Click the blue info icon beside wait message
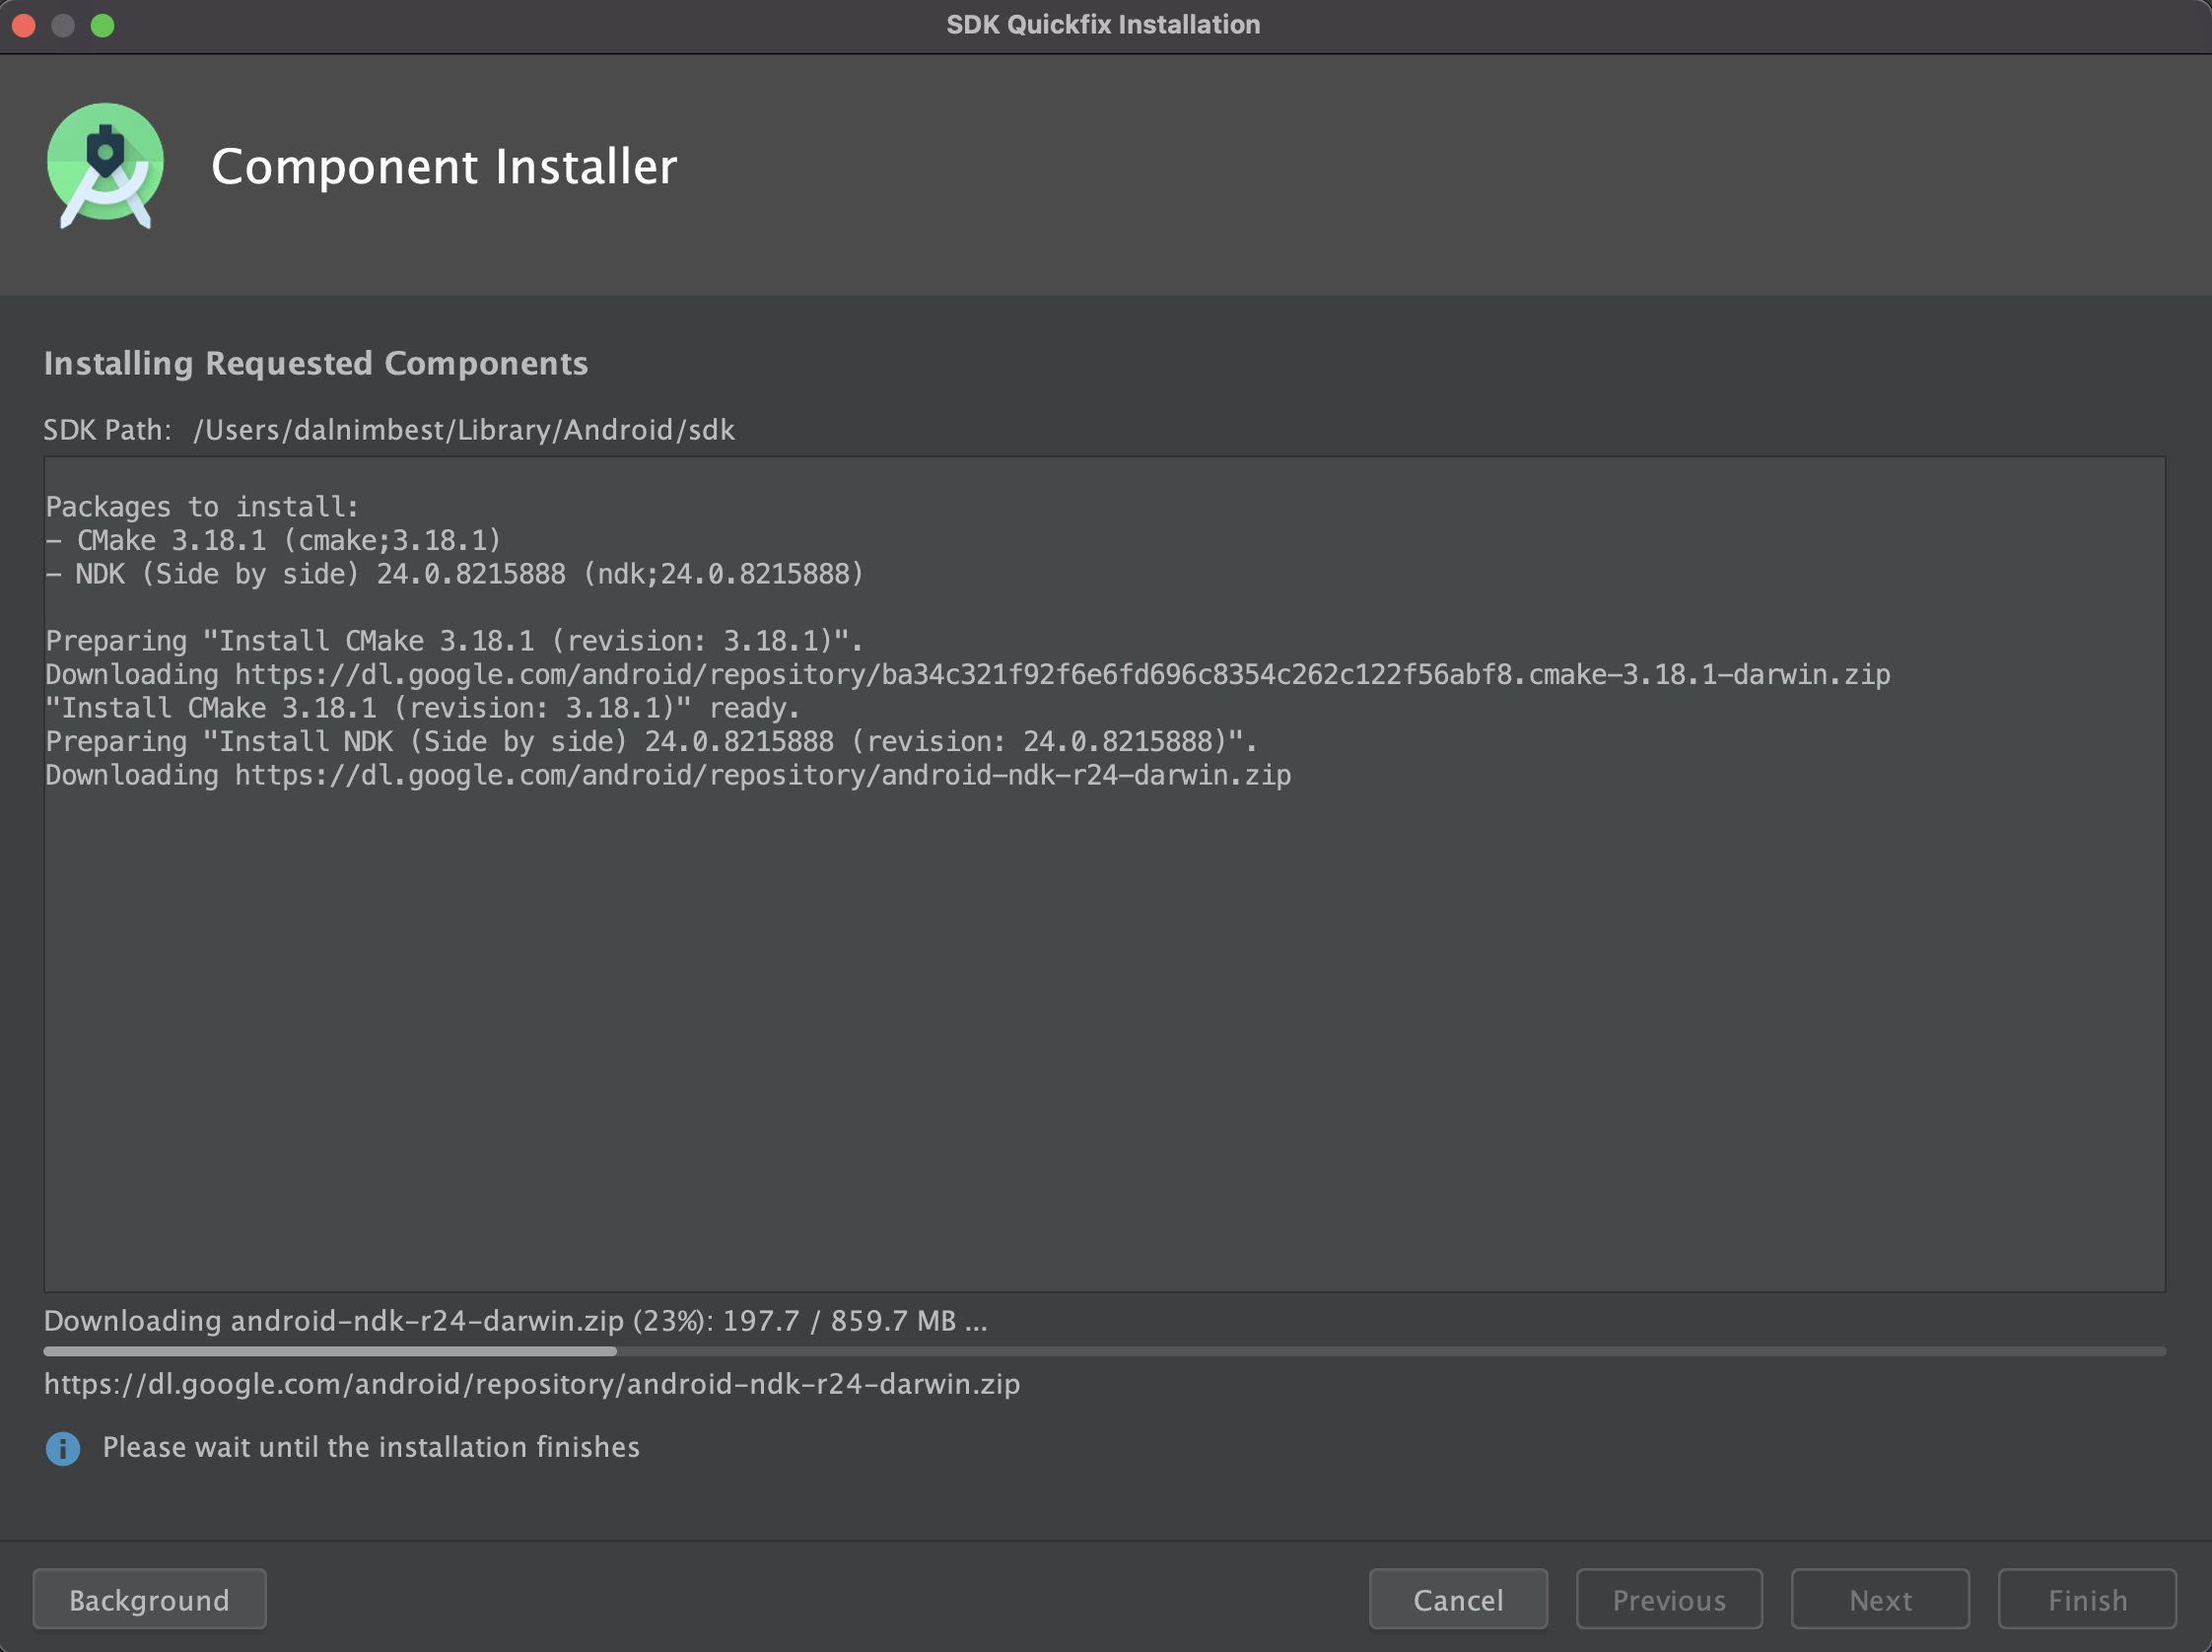The image size is (2212, 1652). [x=63, y=1448]
